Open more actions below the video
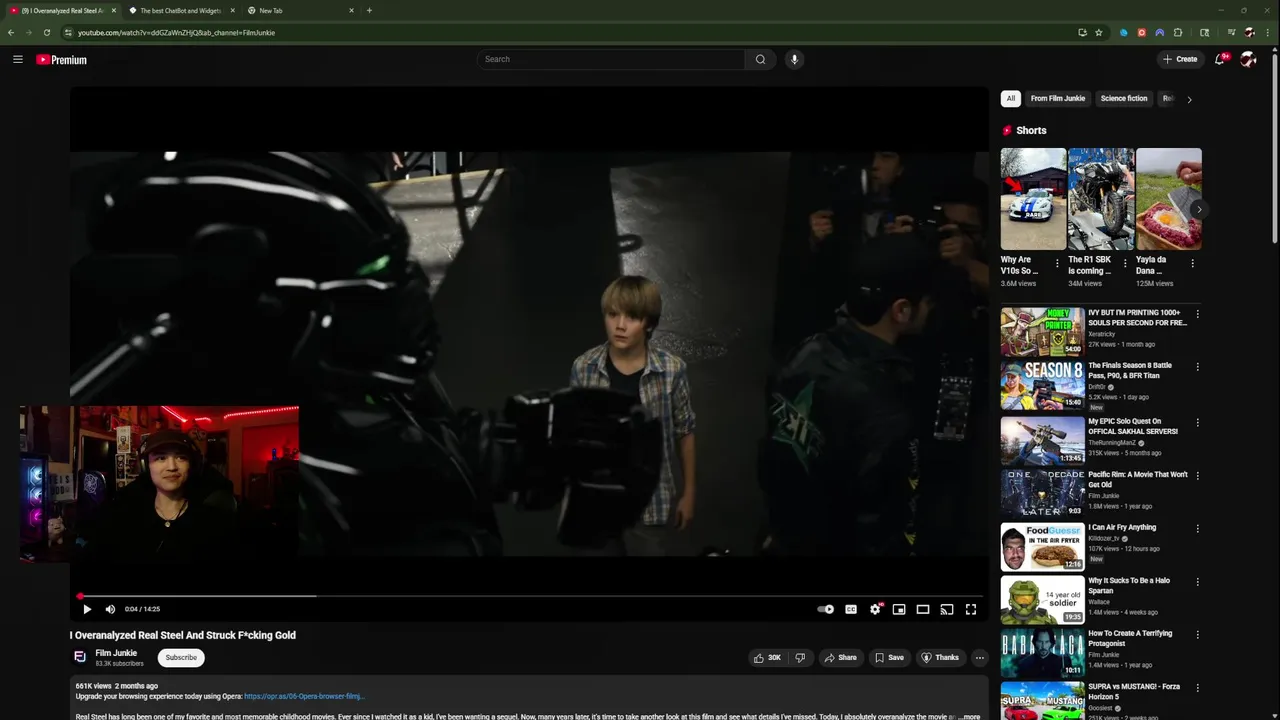 point(980,657)
